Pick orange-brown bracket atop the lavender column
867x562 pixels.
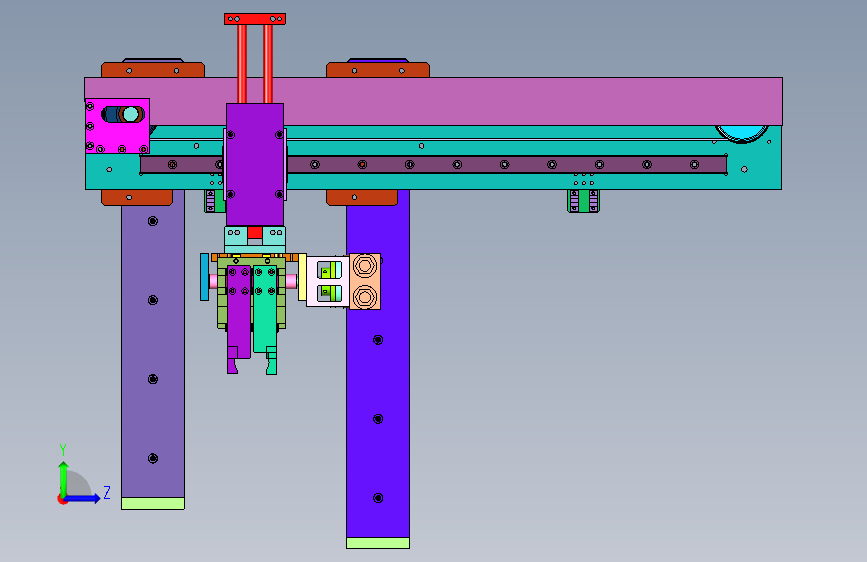coord(137,197)
